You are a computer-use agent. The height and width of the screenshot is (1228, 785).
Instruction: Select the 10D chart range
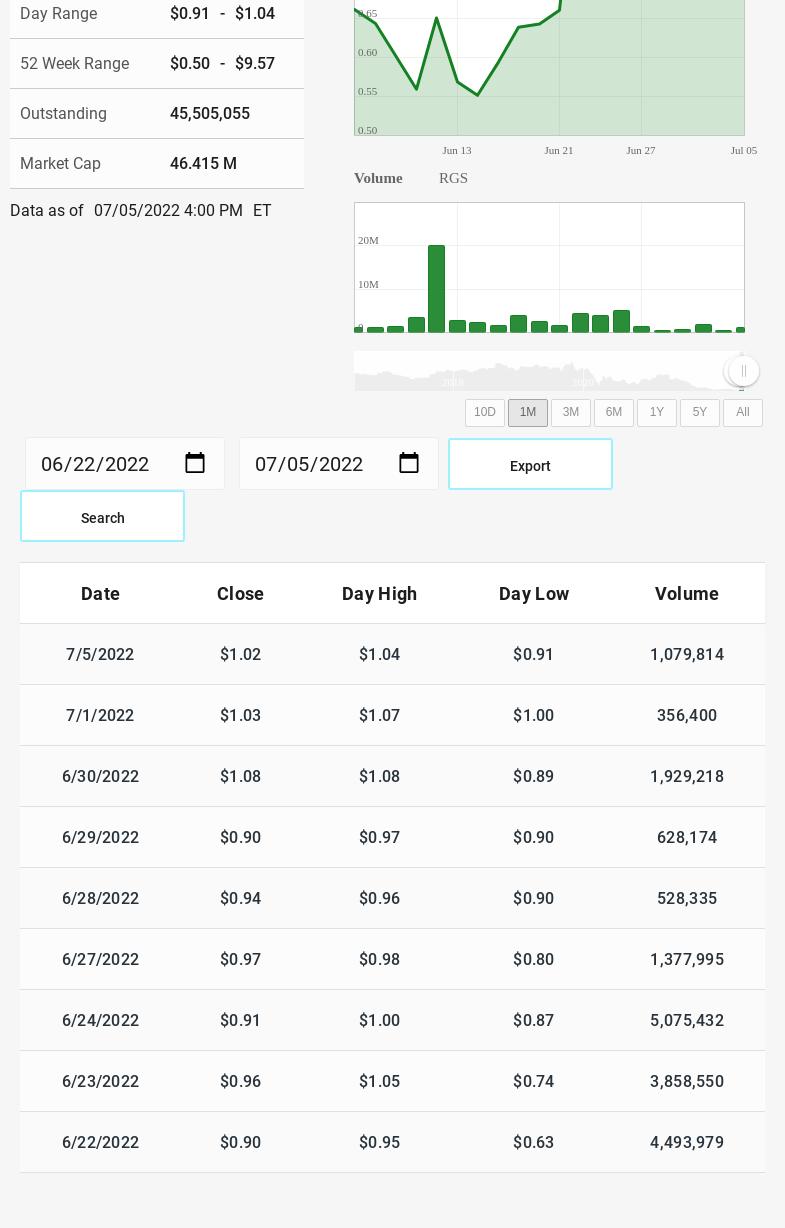pyautogui.click(x=485, y=413)
